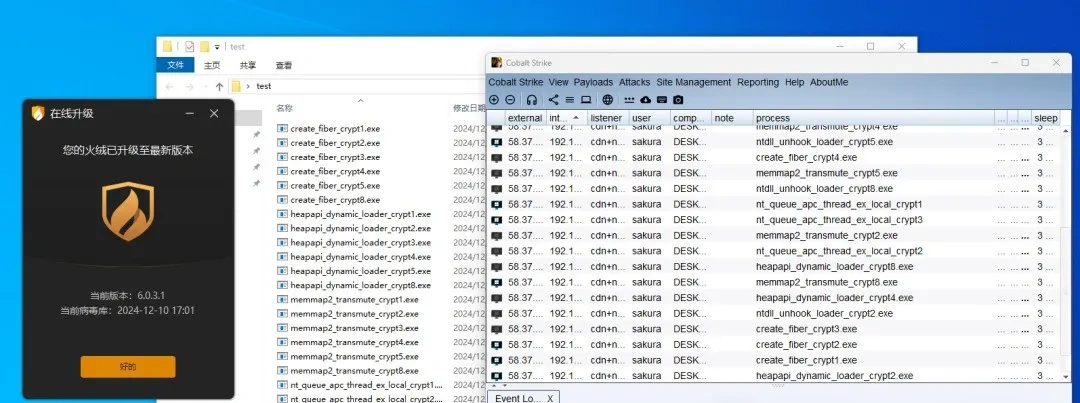Click file icon of create_fiber_crypt1.exe in Explorer
1080x403 pixels.
(282, 129)
